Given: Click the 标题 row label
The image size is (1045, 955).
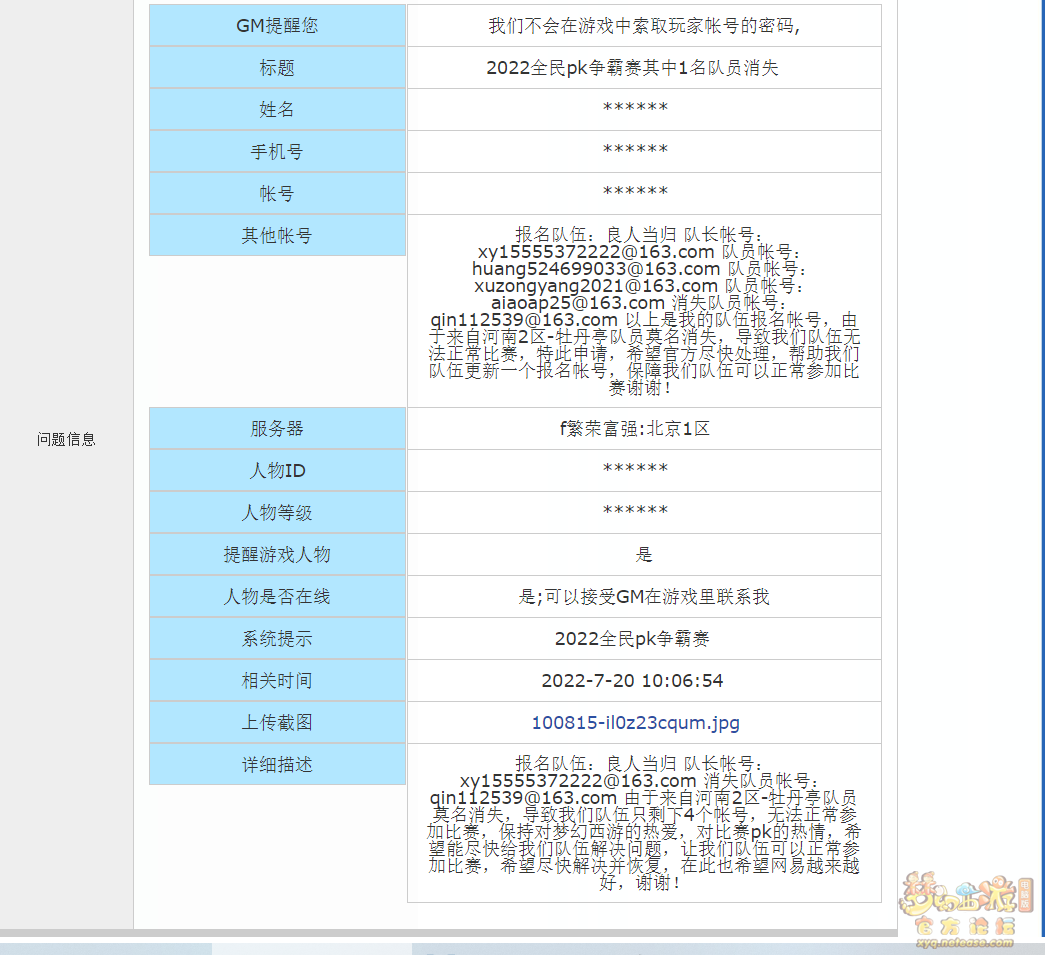Looking at the screenshot, I should point(277,68).
